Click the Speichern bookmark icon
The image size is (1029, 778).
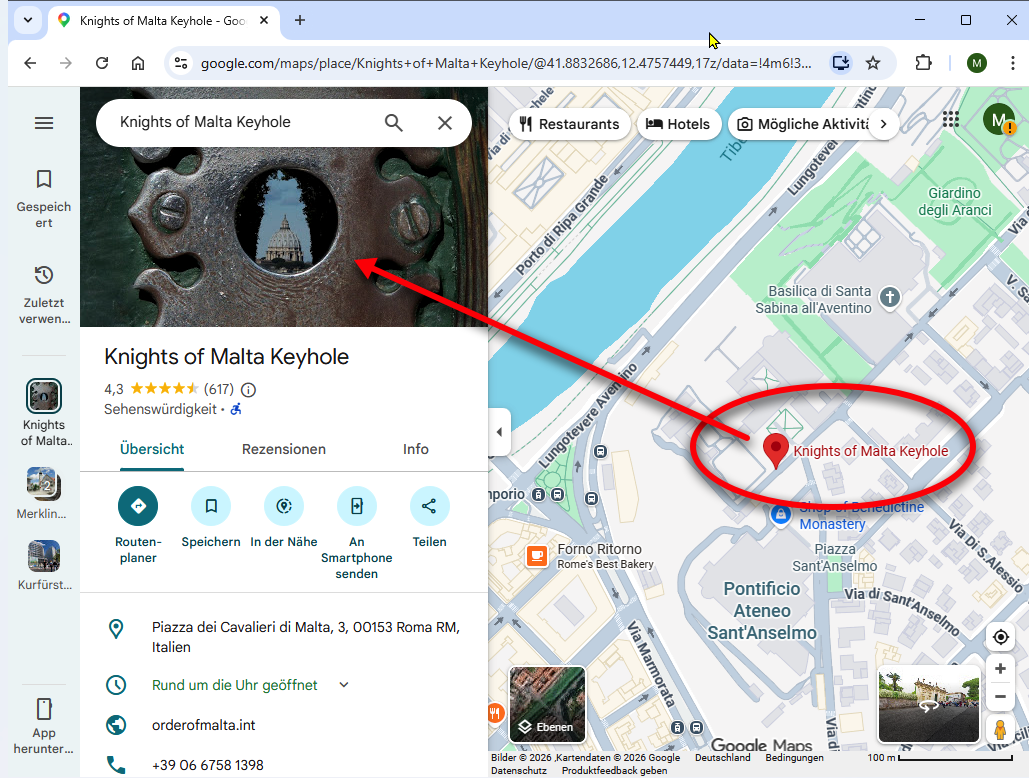point(211,506)
